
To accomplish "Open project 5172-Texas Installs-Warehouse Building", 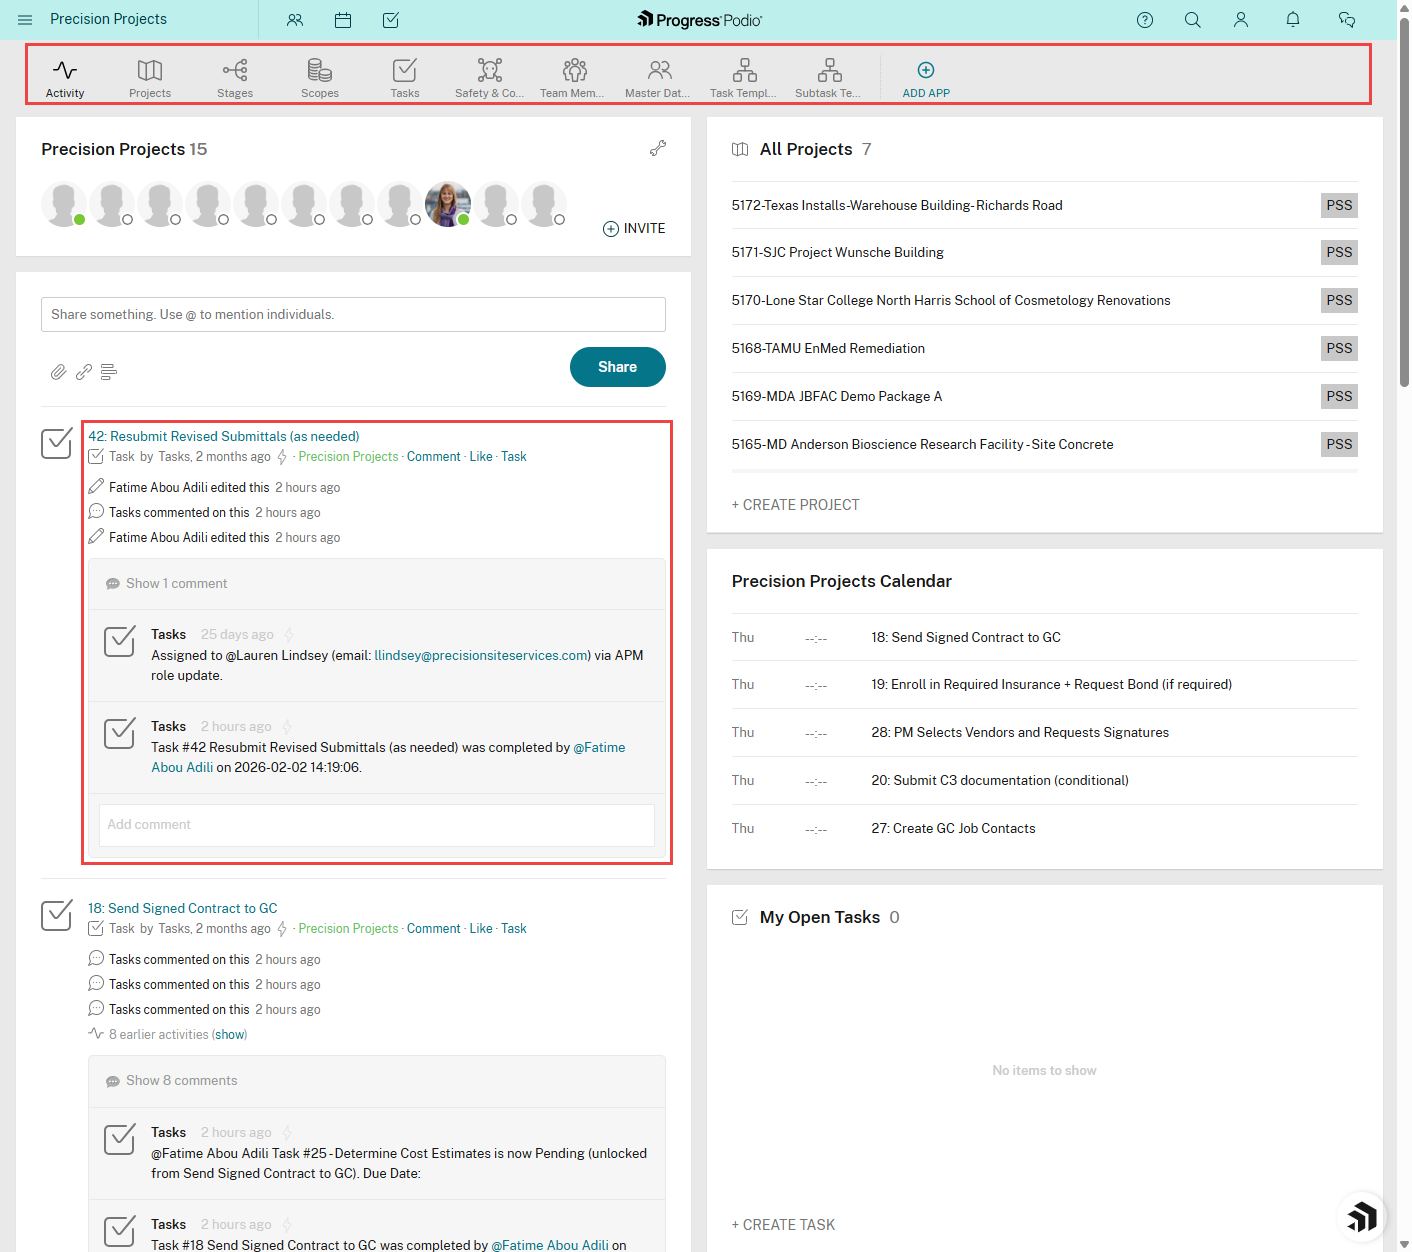I will click(897, 205).
